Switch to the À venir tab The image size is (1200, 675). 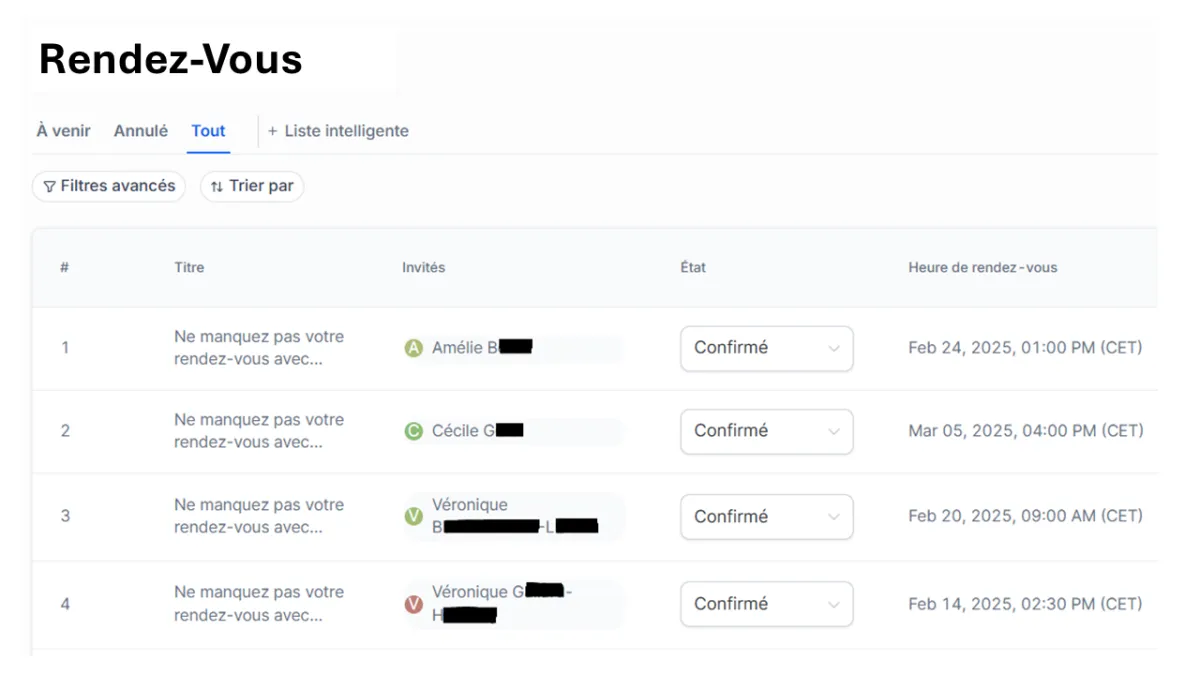pyautogui.click(x=63, y=131)
